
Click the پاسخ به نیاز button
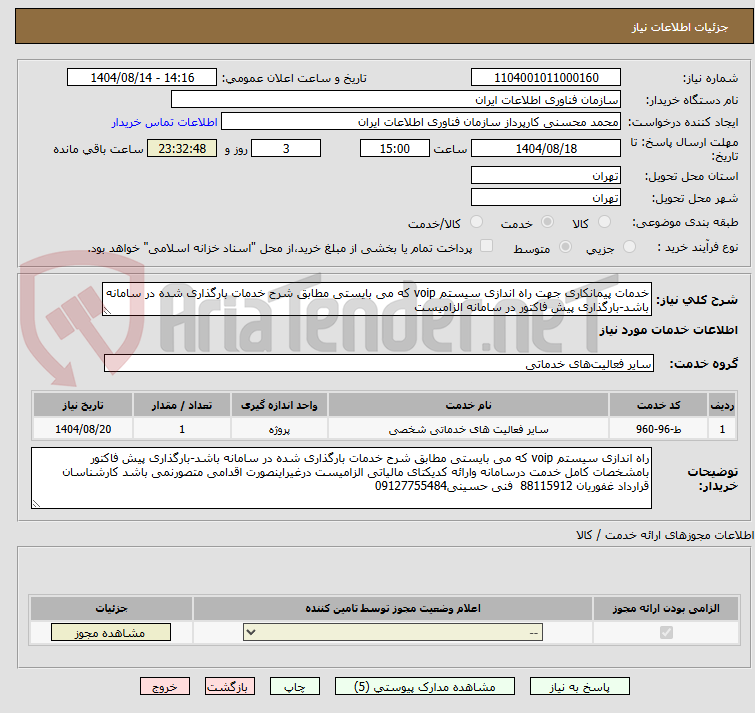(580, 687)
